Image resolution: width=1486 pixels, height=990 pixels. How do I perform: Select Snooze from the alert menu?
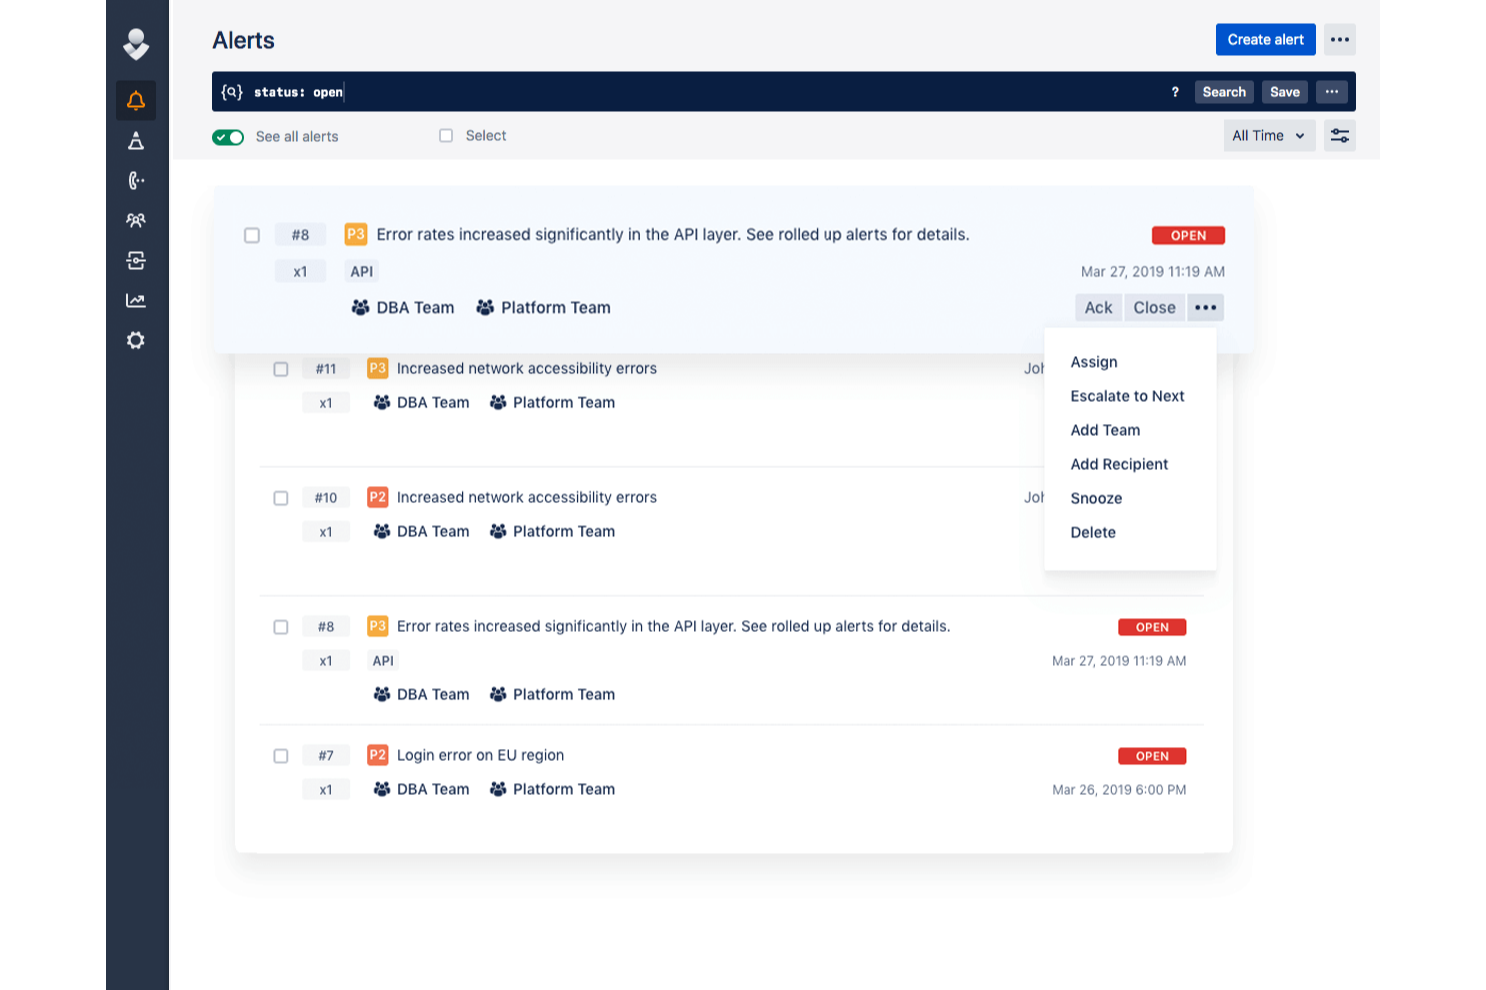1096,498
